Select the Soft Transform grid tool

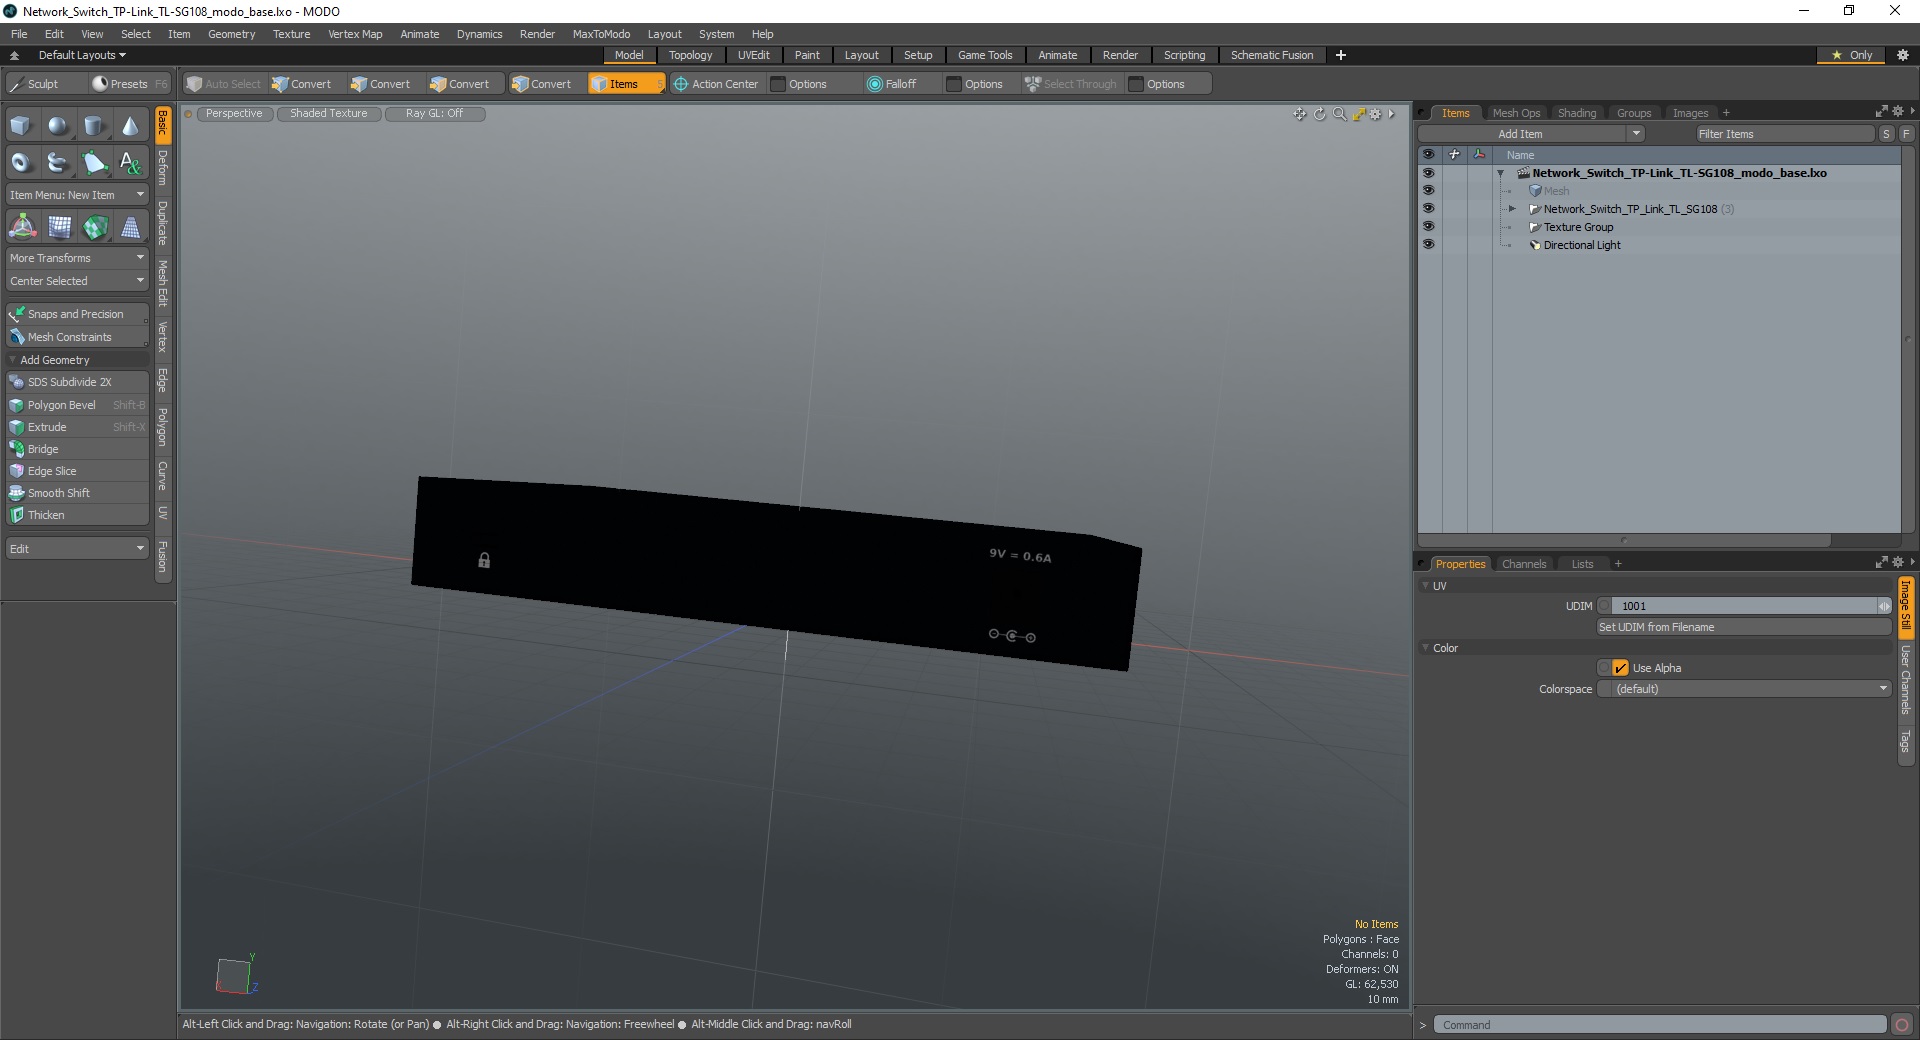(x=59, y=228)
